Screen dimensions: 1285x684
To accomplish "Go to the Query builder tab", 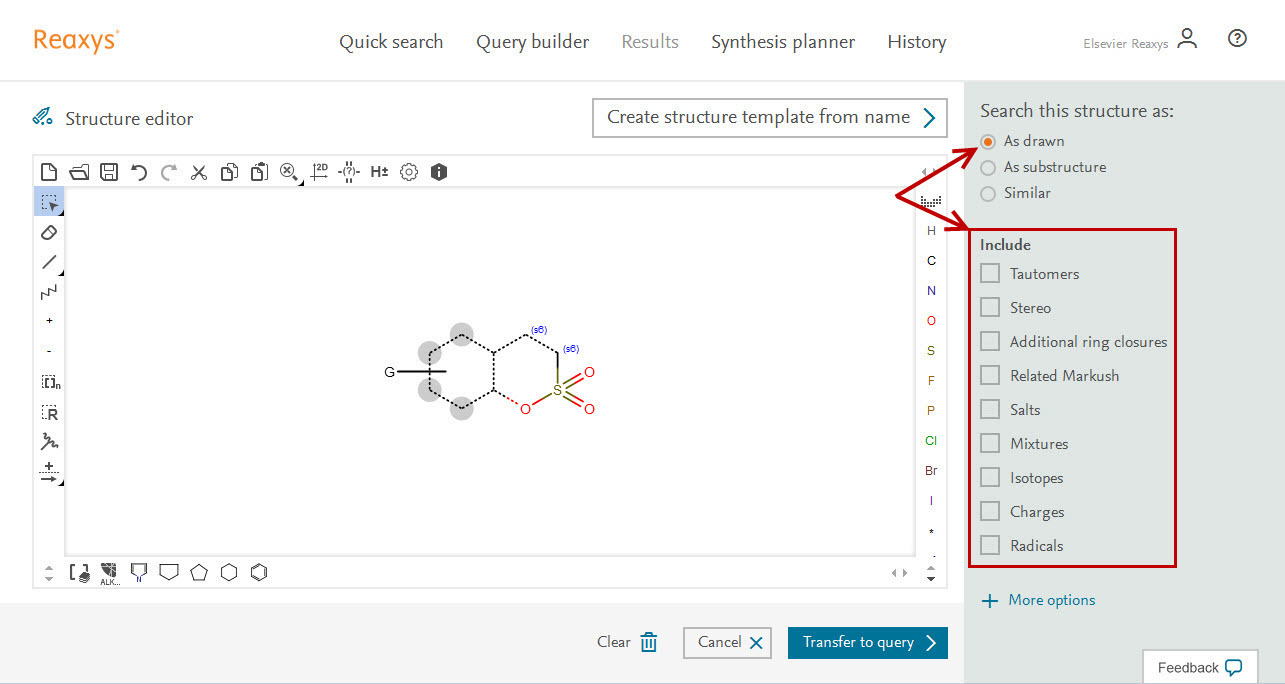I will click(x=532, y=42).
